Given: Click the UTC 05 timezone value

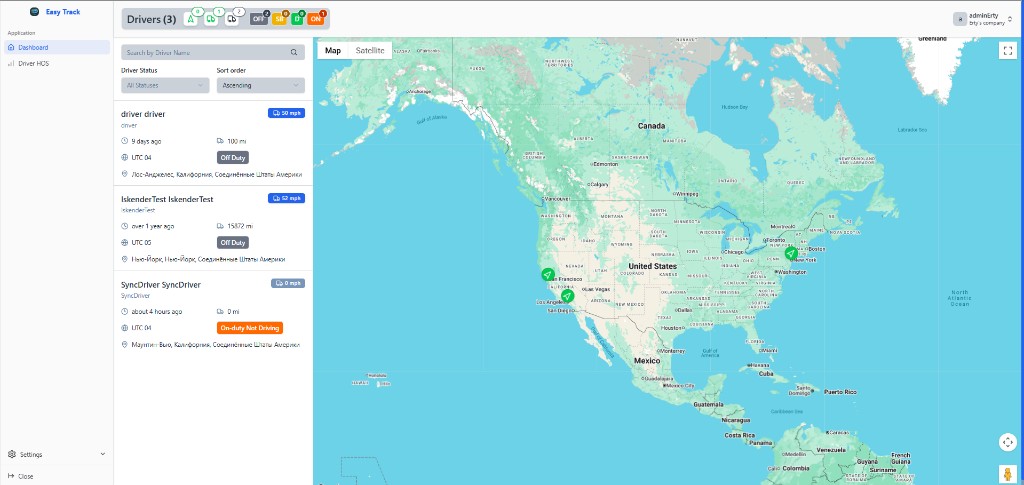Looking at the screenshot, I should (x=142, y=242).
